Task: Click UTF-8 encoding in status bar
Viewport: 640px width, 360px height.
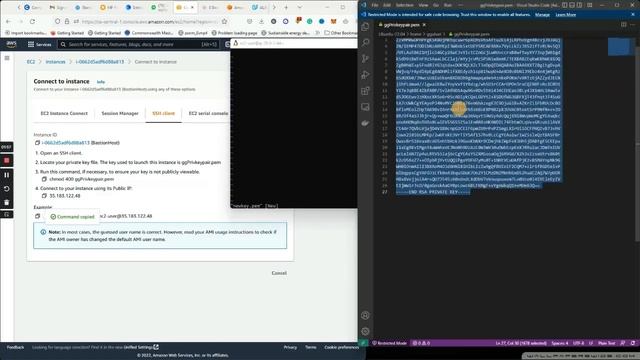Action: tap(578, 343)
